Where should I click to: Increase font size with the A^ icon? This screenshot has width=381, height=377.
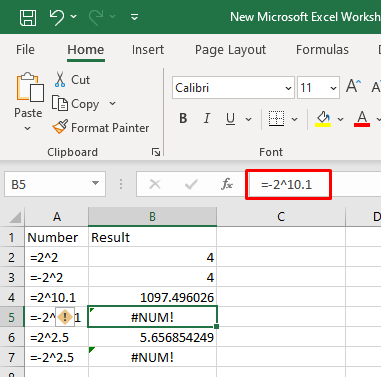point(353,86)
